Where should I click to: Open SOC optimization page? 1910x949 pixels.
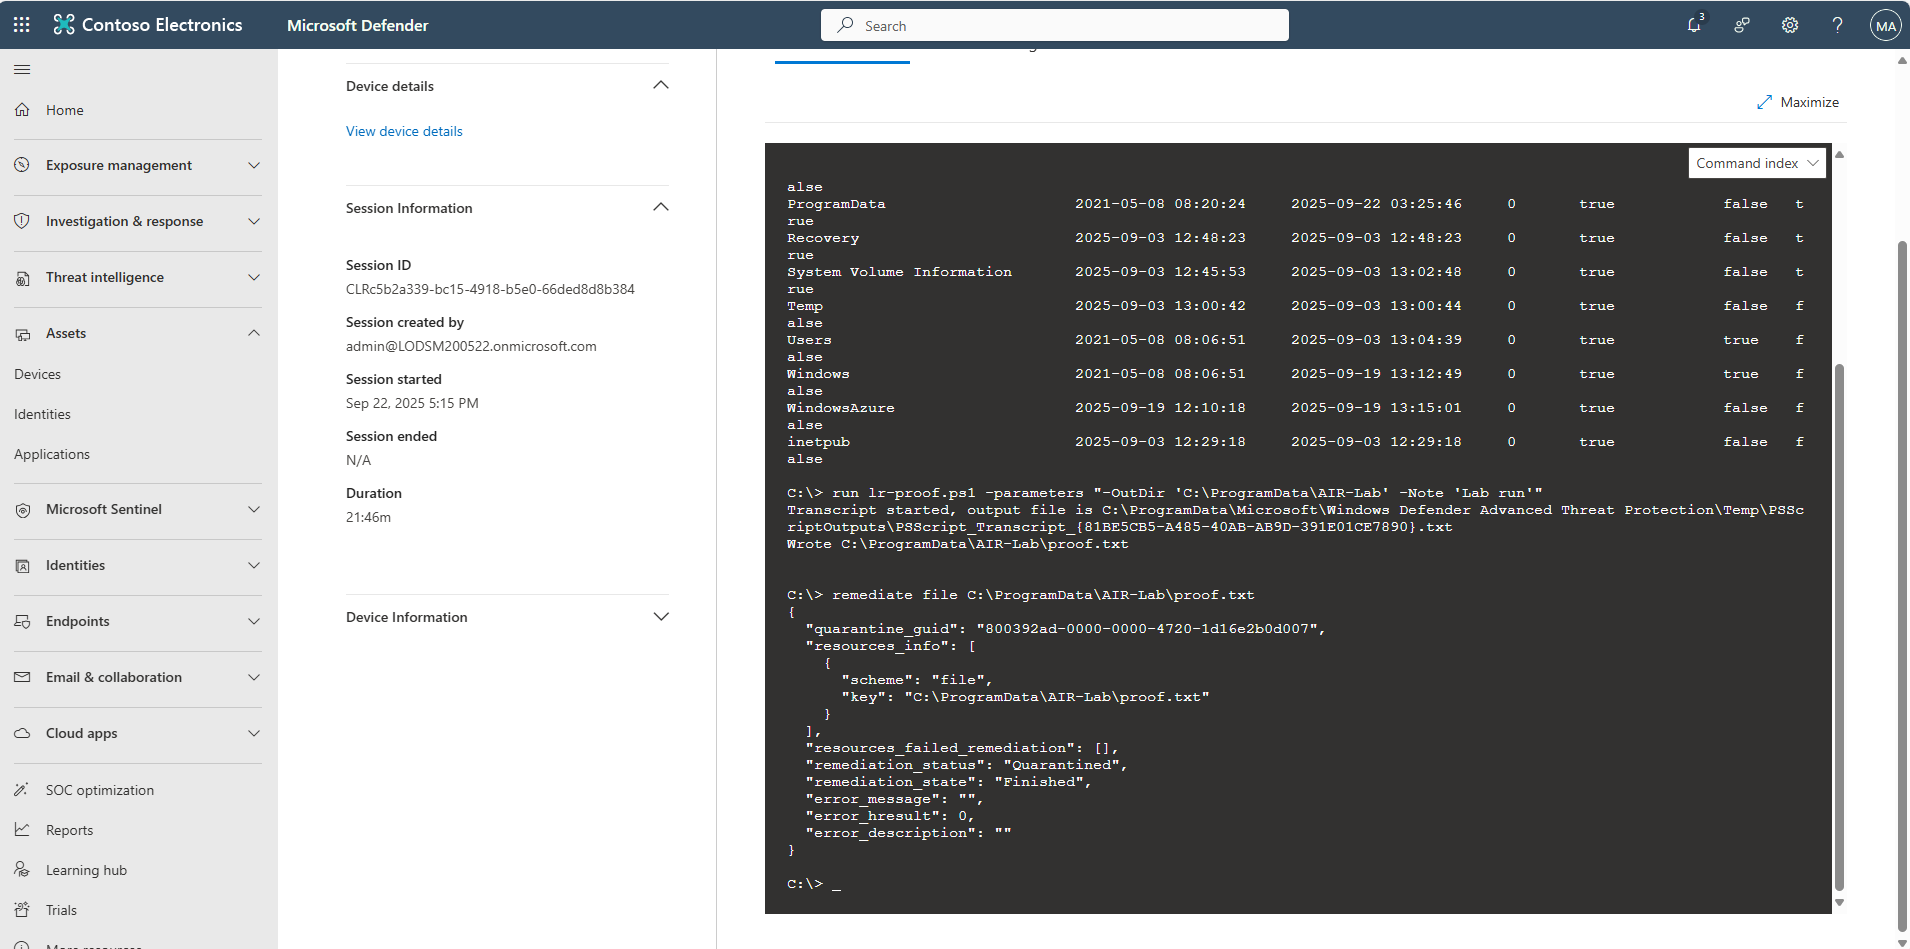click(x=100, y=790)
